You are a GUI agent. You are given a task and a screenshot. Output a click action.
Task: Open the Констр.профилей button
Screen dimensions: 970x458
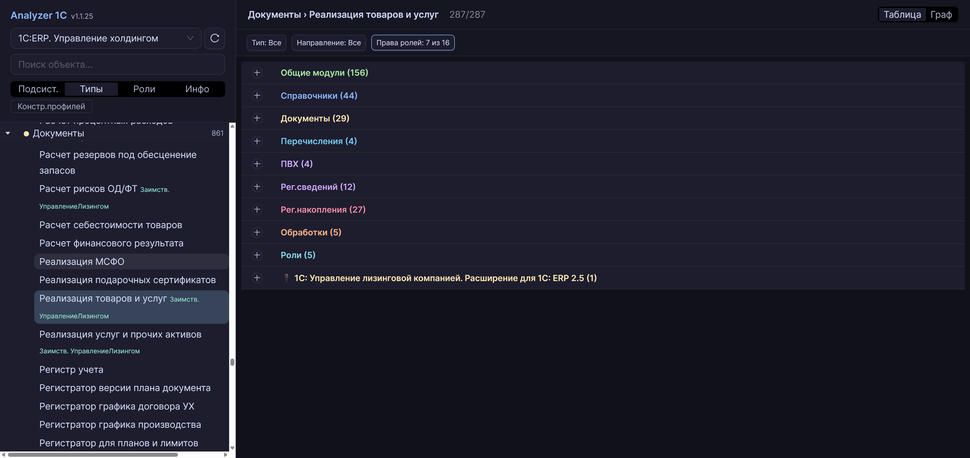point(51,106)
